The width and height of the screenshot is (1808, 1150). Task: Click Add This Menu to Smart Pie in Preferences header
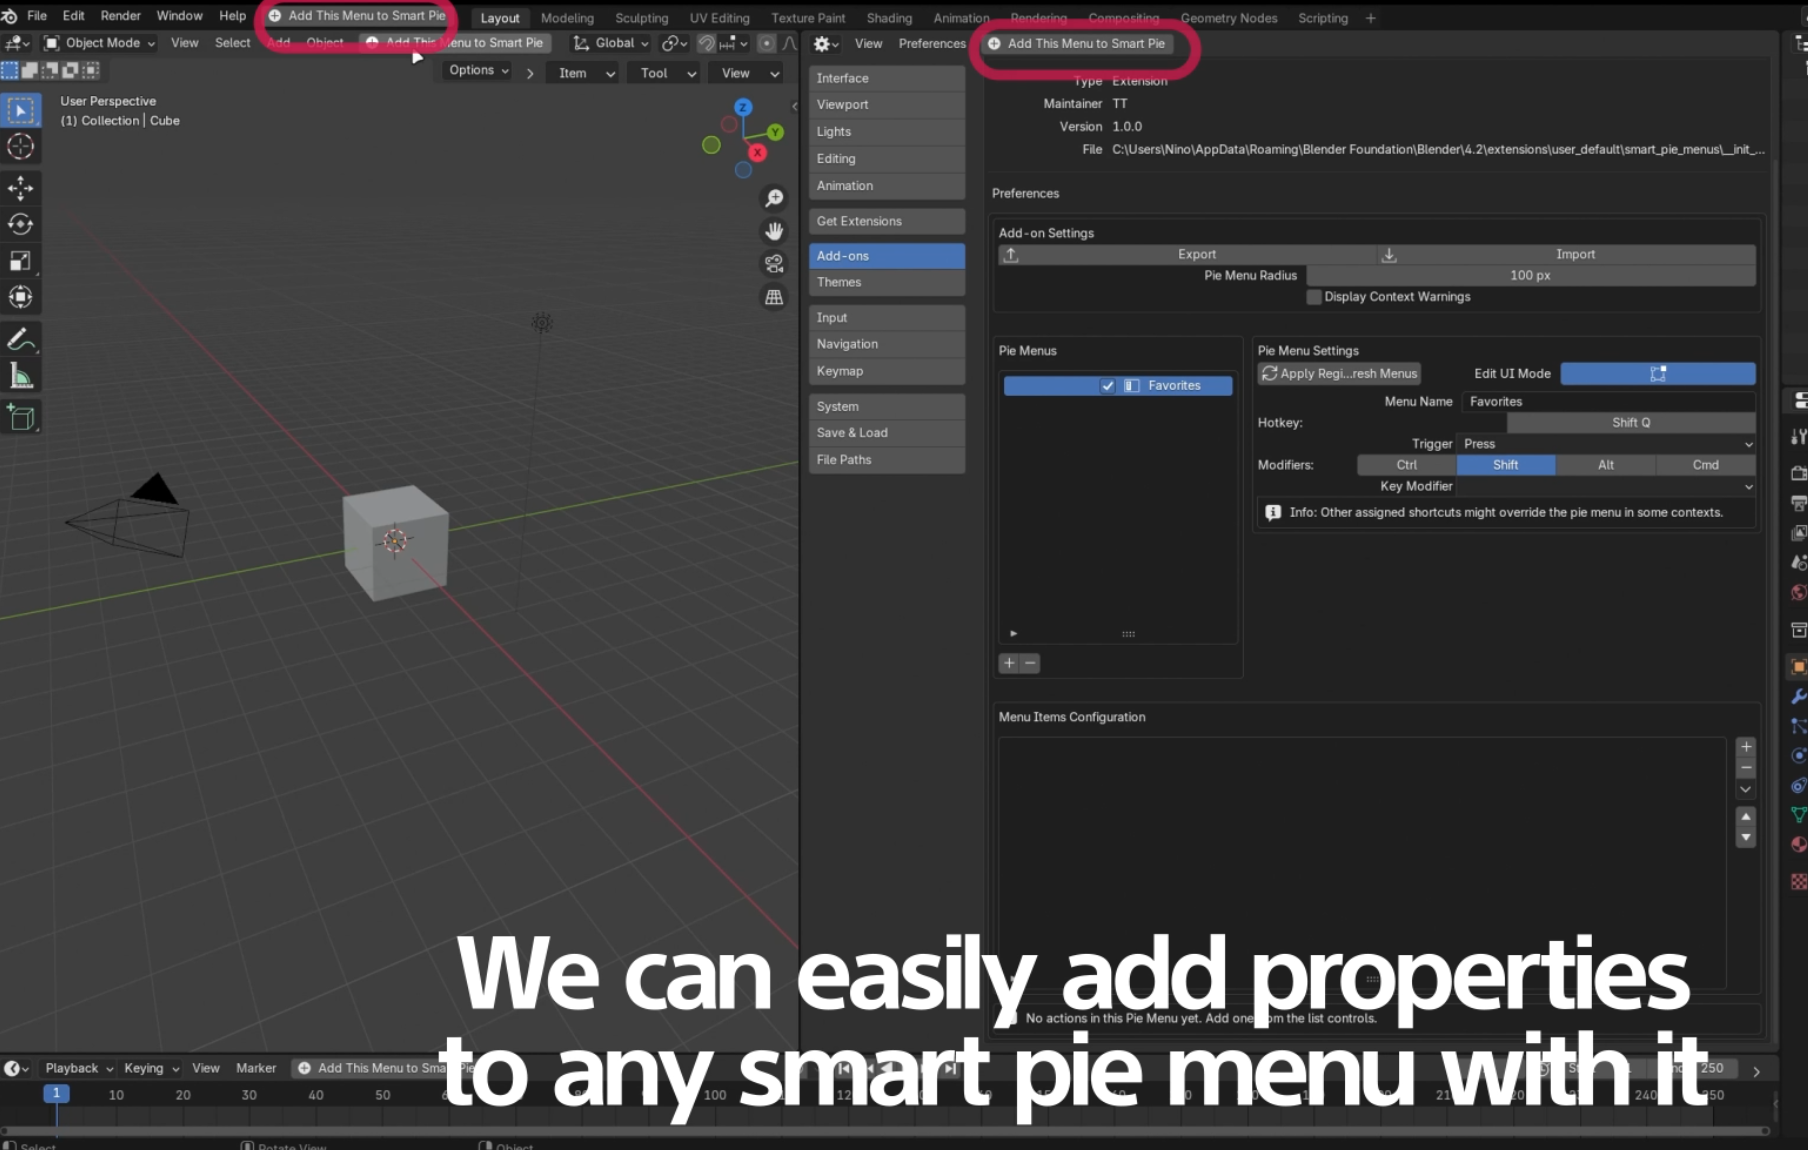point(1077,44)
